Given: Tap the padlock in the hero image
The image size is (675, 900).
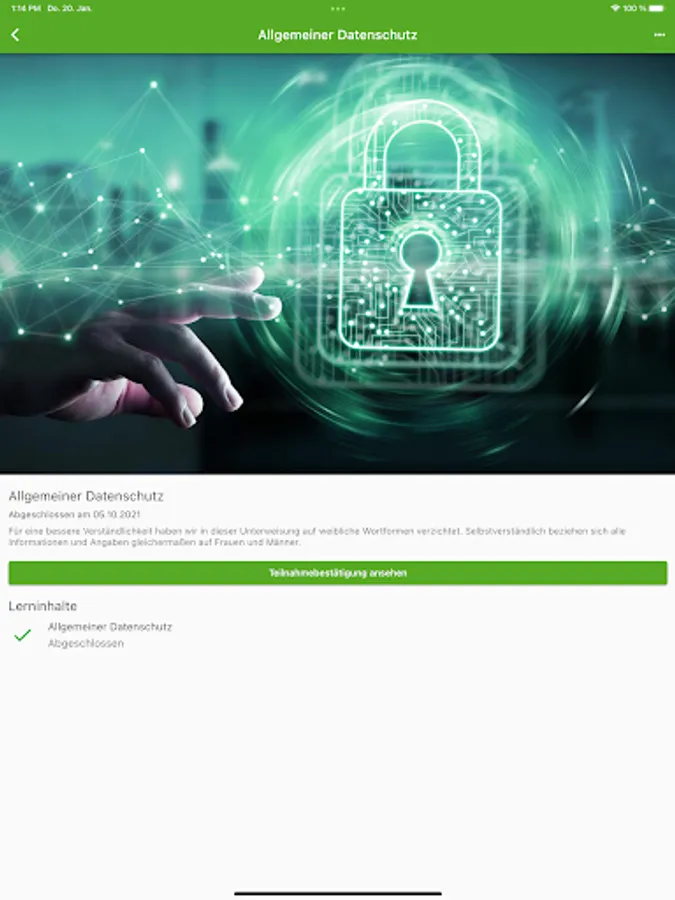Looking at the screenshot, I should pos(421,231).
